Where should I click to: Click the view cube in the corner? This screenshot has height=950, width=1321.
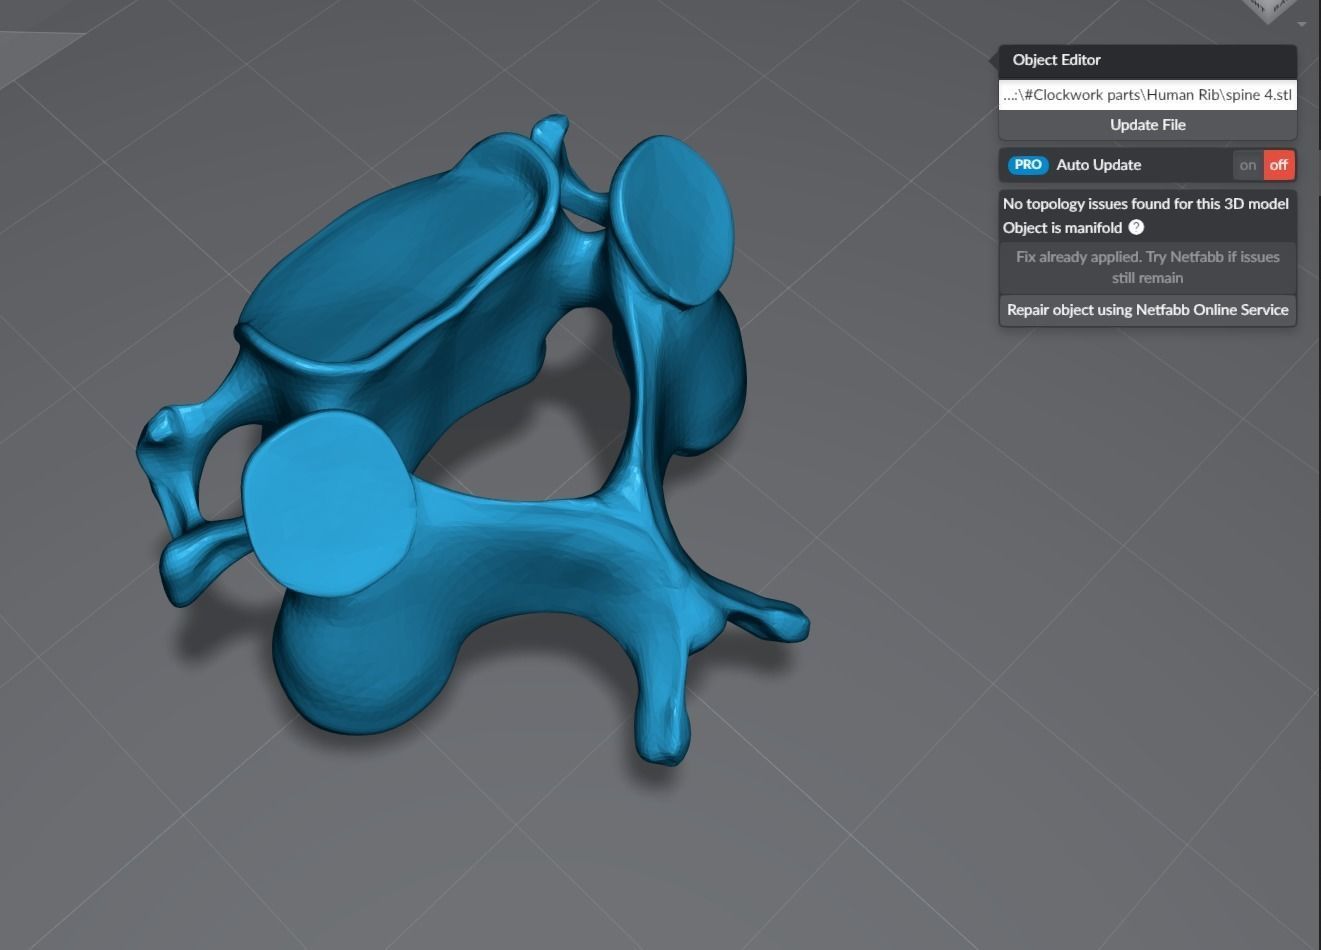(x=1271, y=9)
